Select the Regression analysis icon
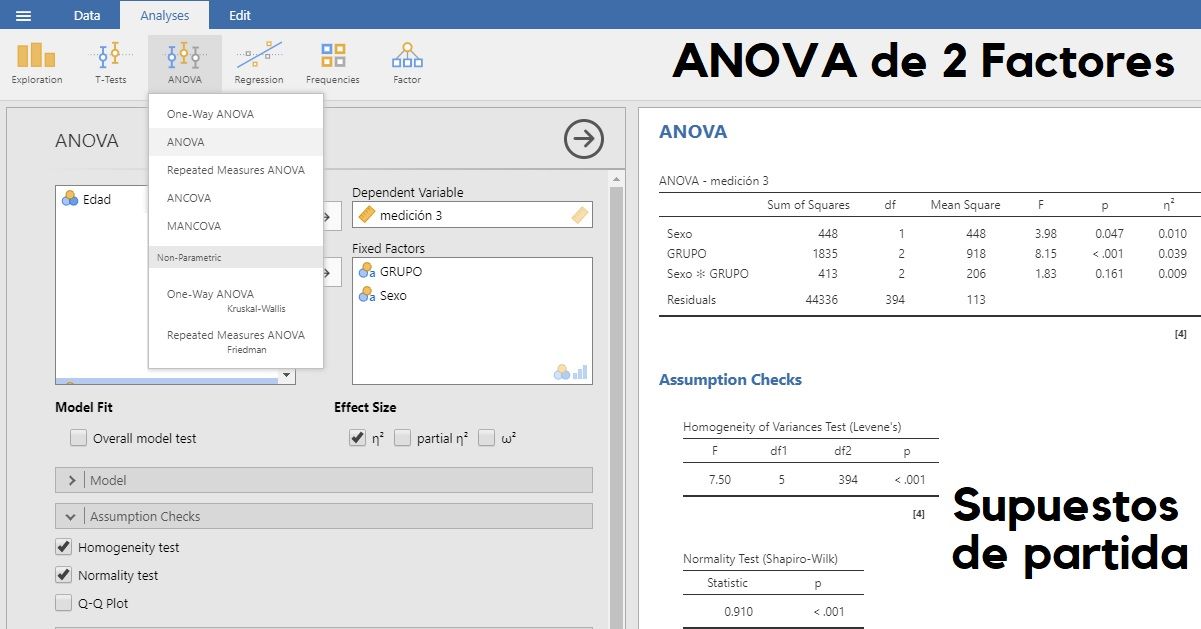The height and width of the screenshot is (629, 1201). [259, 60]
